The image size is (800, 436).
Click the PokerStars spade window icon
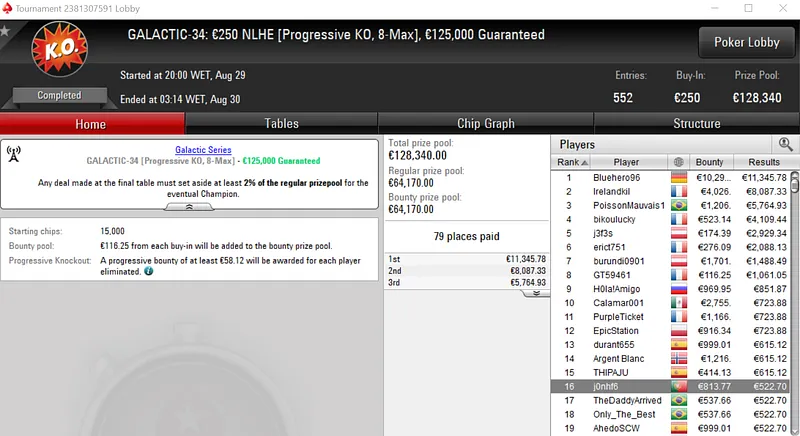point(8,8)
